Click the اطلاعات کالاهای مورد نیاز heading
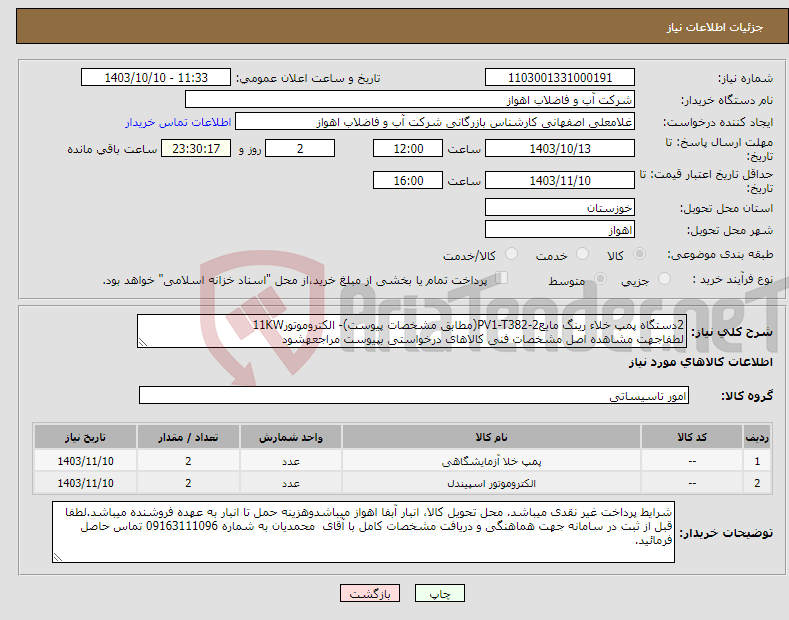789x620 pixels. [x=700, y=362]
